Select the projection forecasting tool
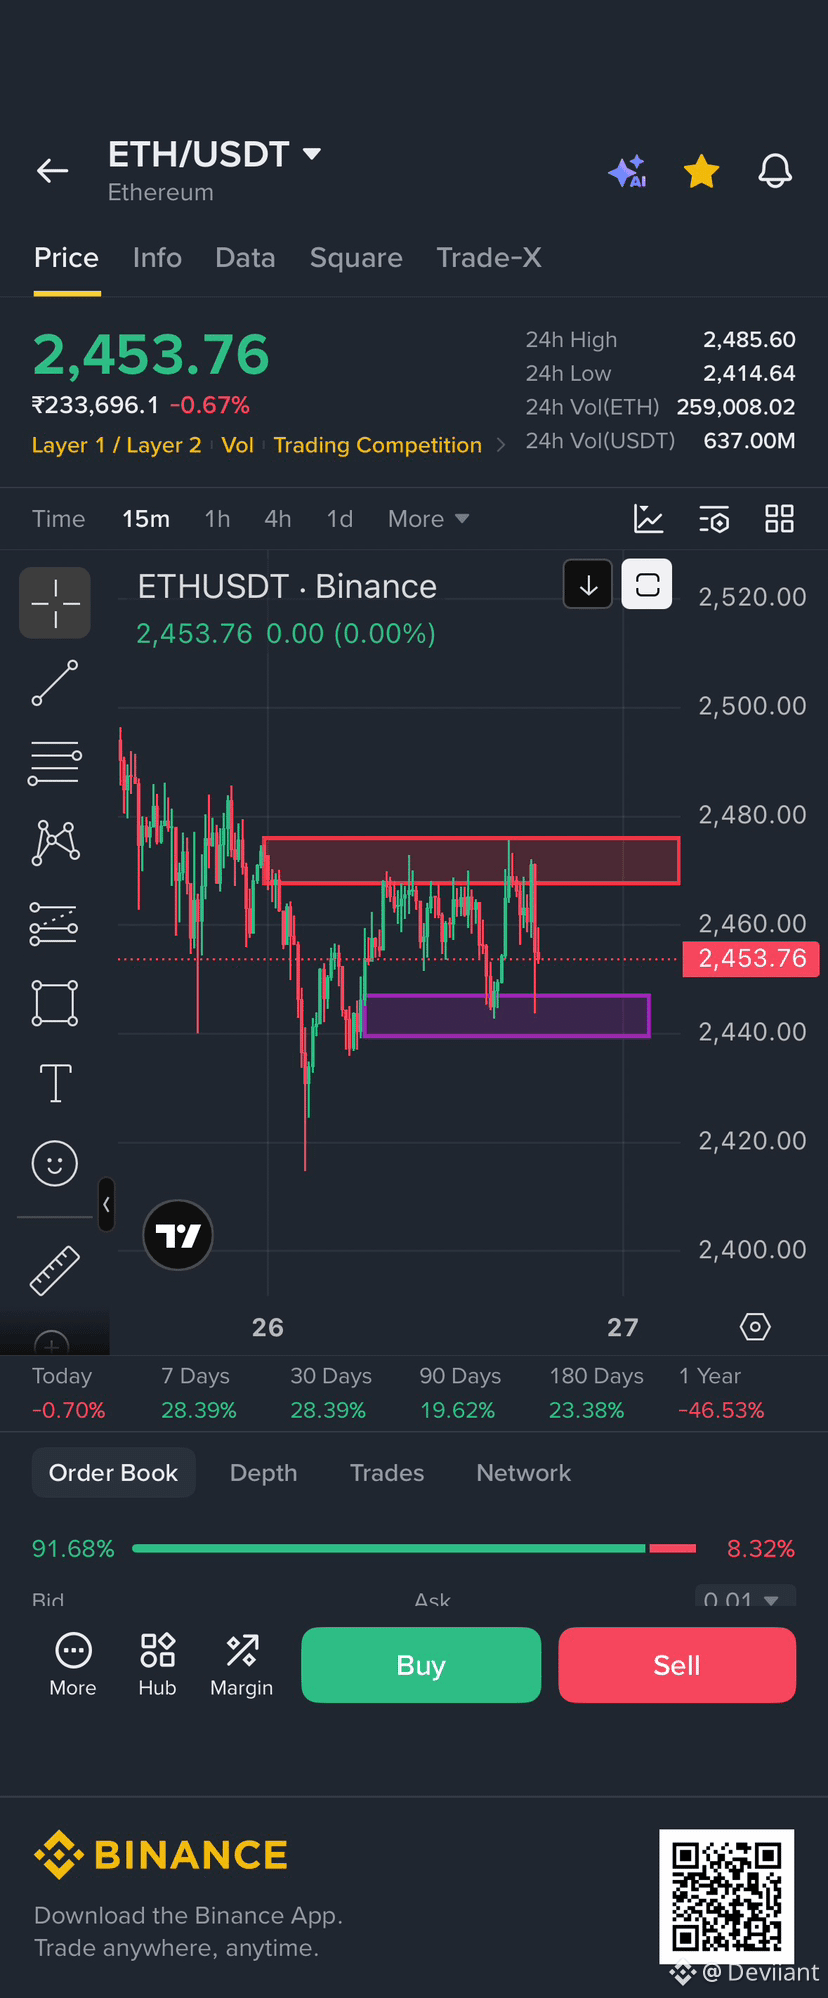 pos(55,923)
